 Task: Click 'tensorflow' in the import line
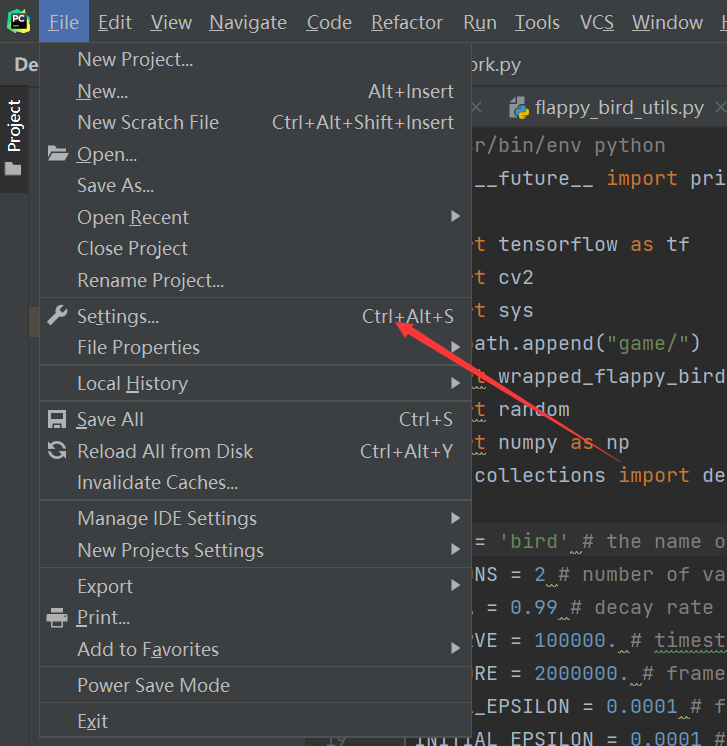558,244
